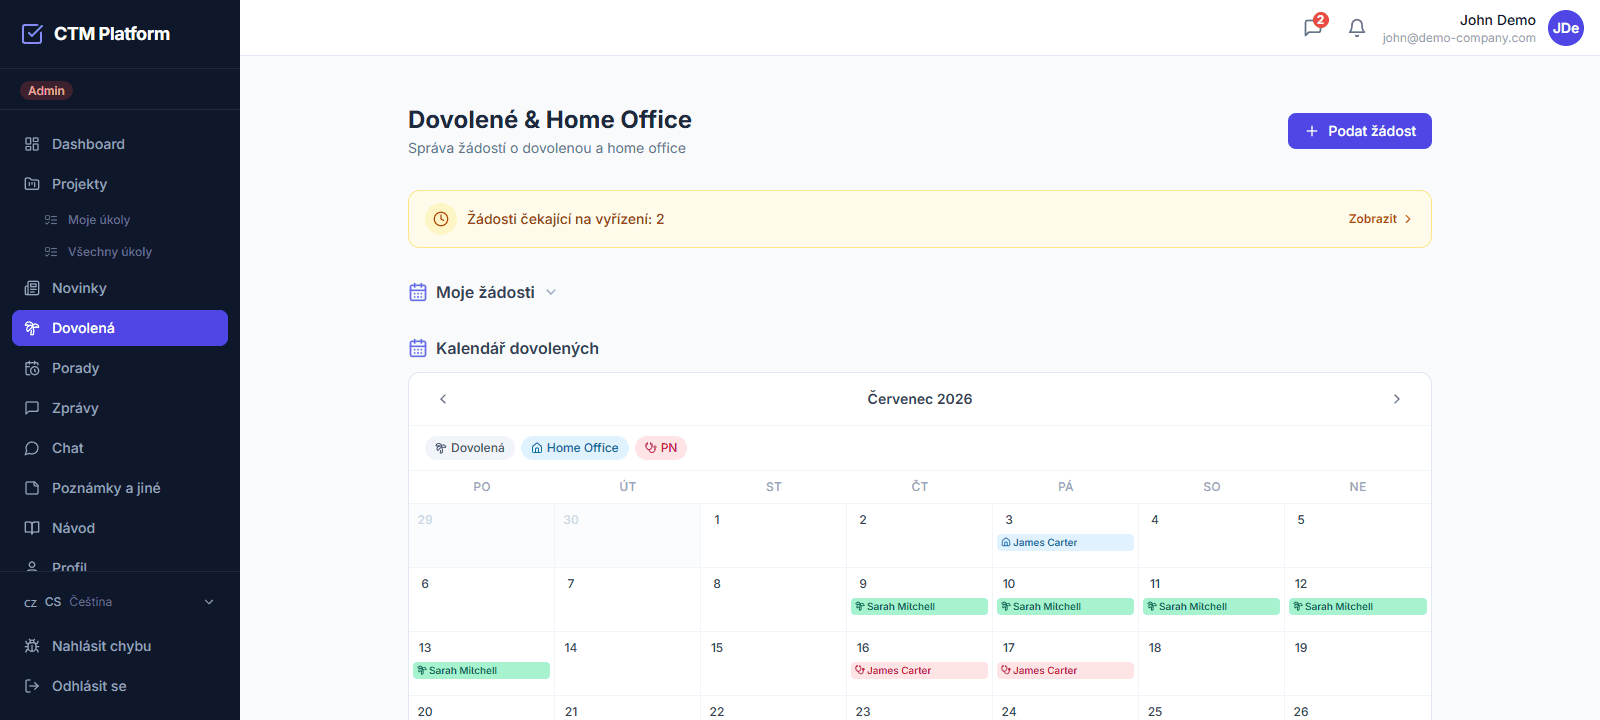The width and height of the screenshot is (1600, 720).
Task: Open Návod in the sidebar
Action: [120, 528]
